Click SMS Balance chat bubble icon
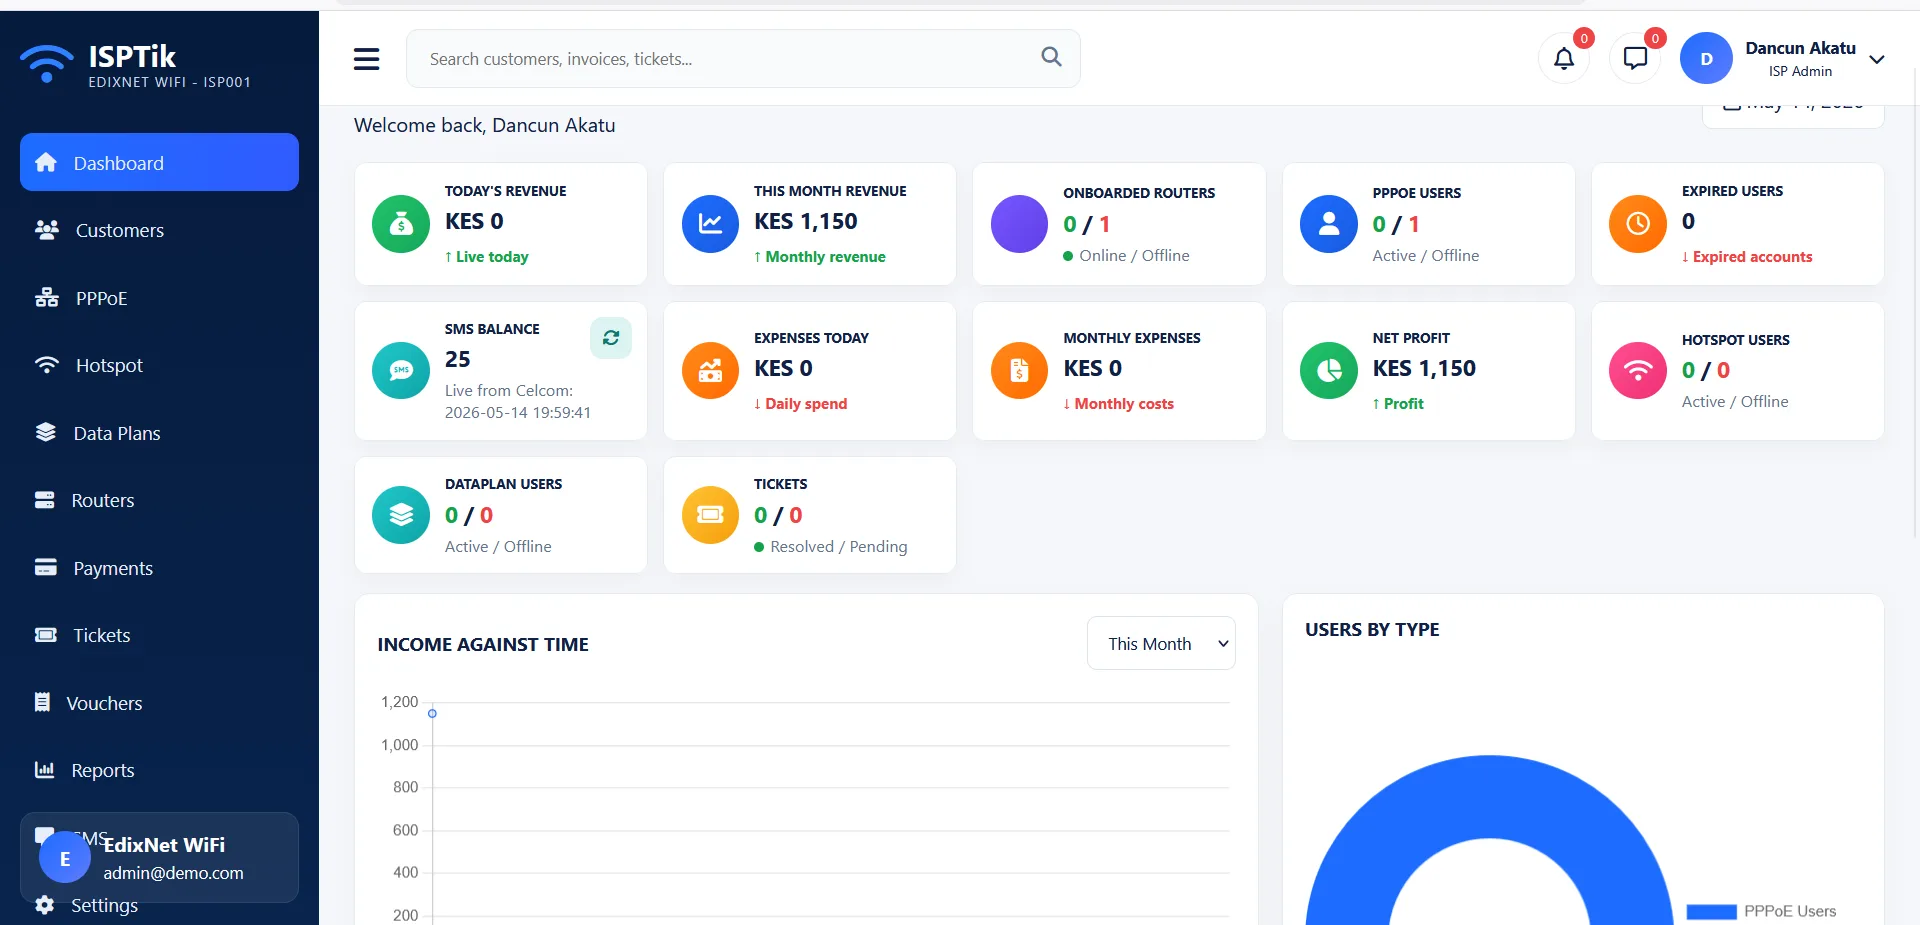 401,370
